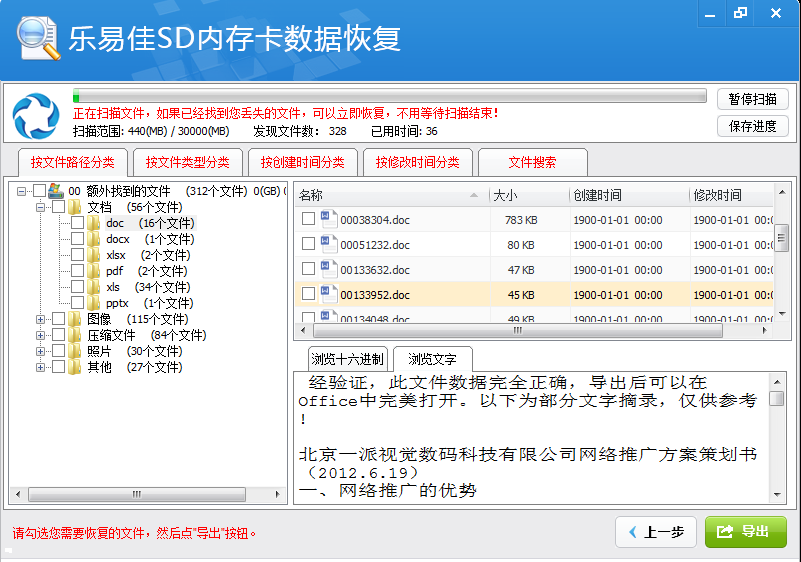Click the 压缩文件 folder icon
The height and width of the screenshot is (562, 801).
(x=75, y=335)
